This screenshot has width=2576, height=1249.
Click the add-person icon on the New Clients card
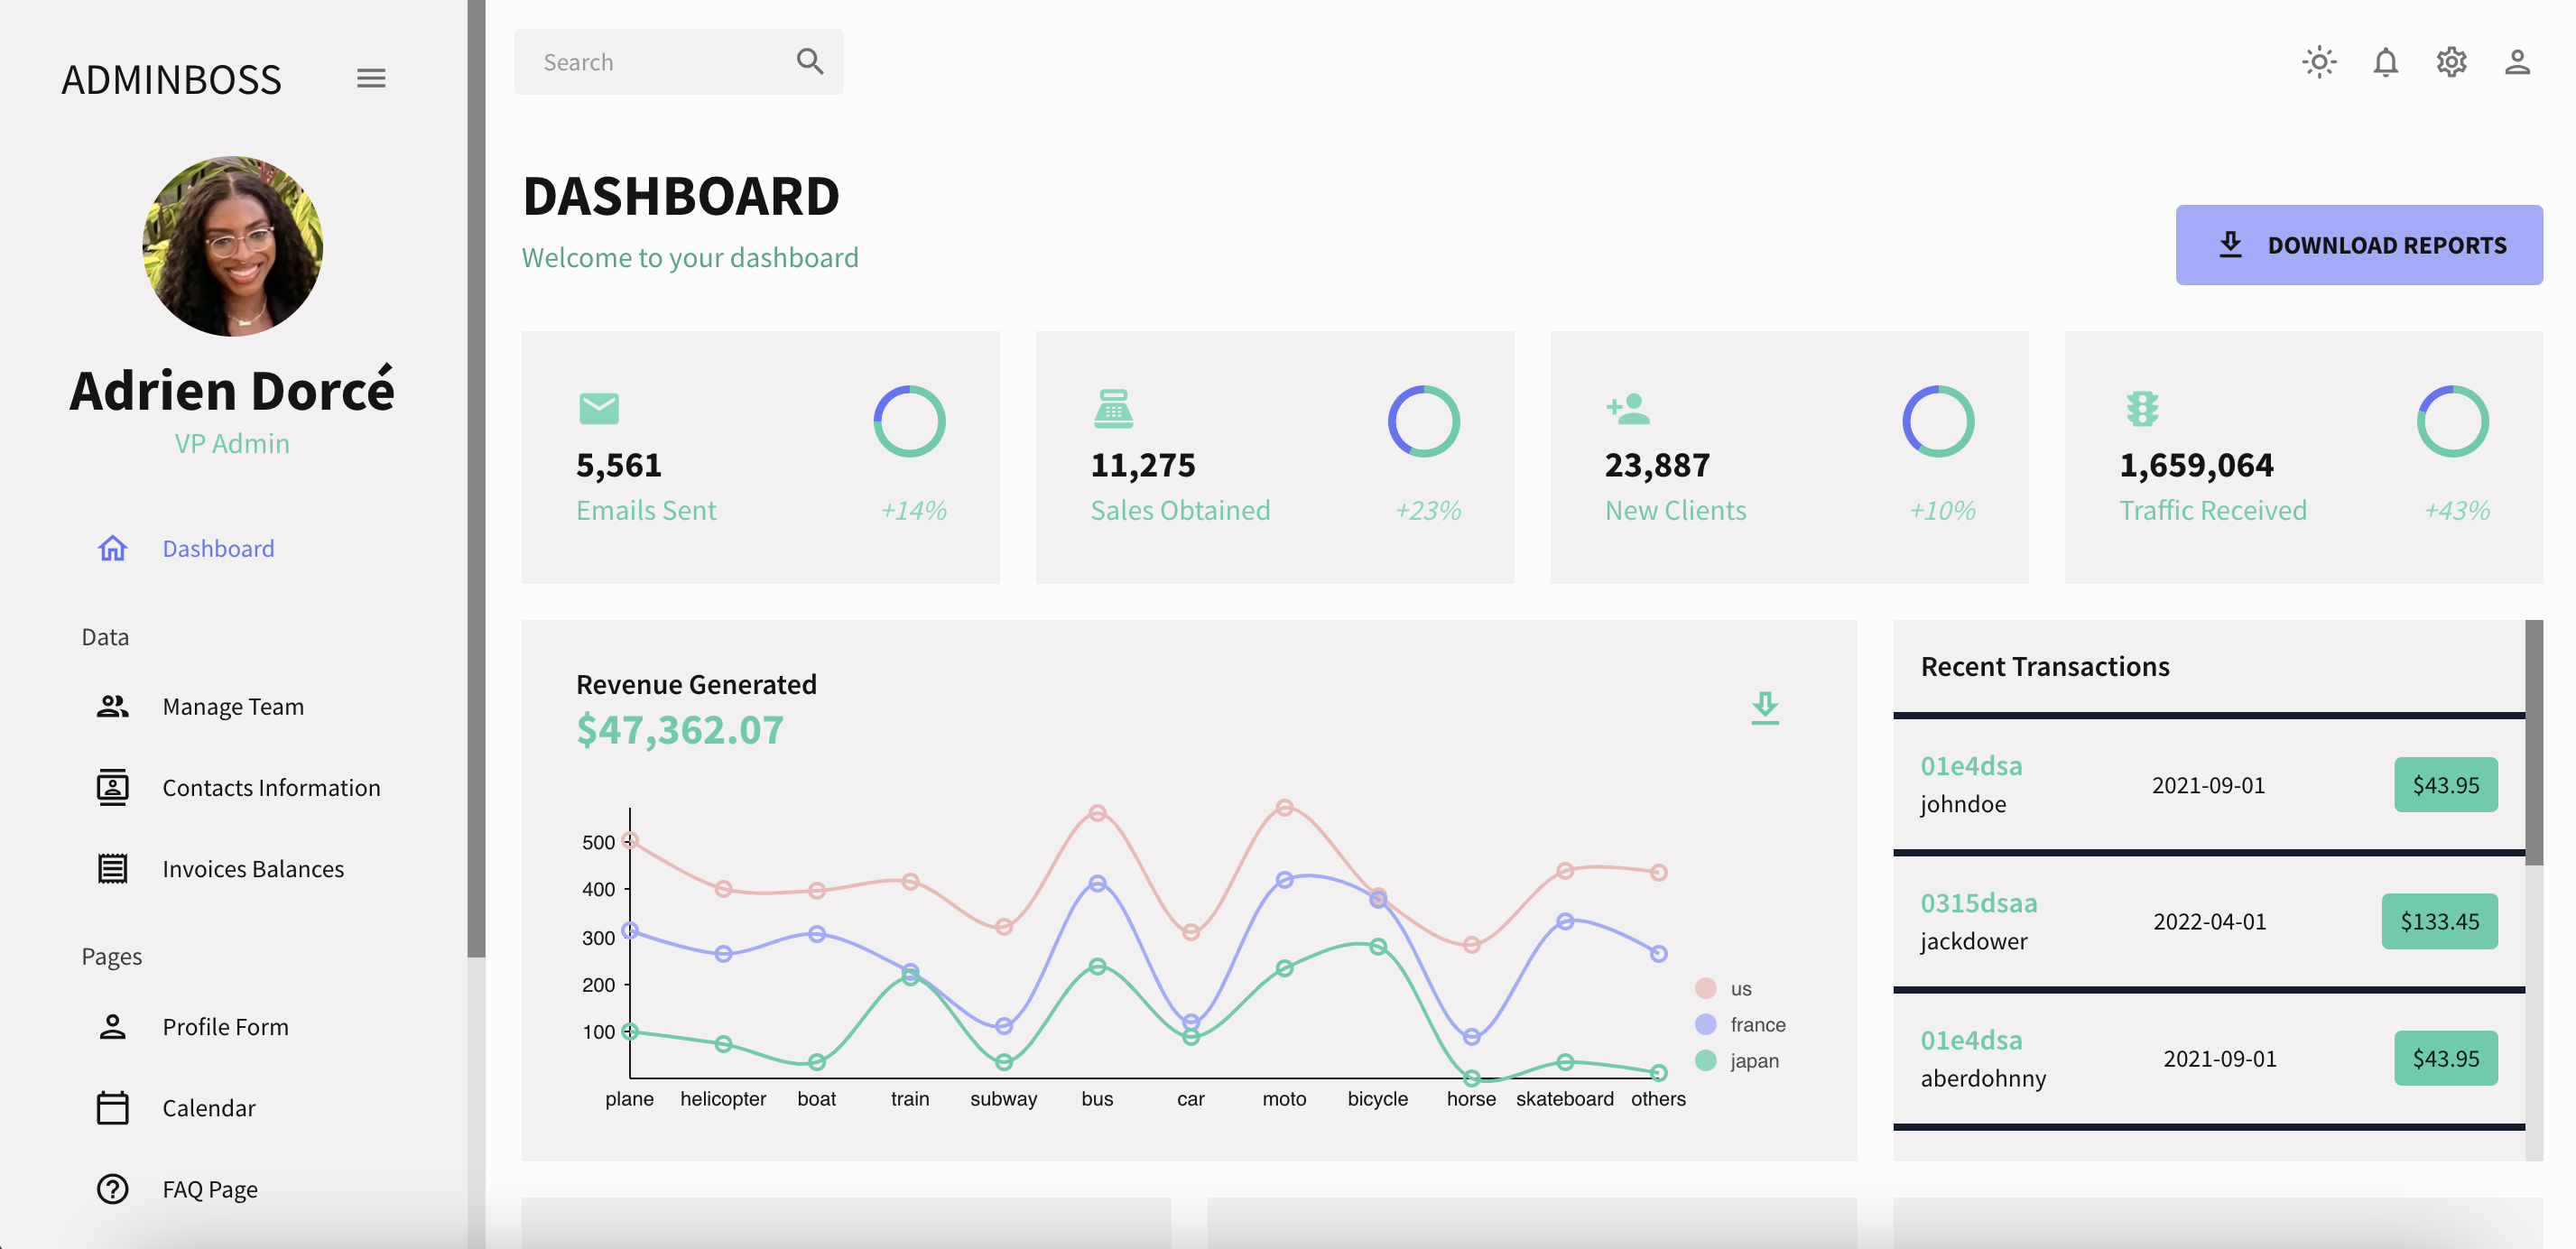pos(1627,408)
